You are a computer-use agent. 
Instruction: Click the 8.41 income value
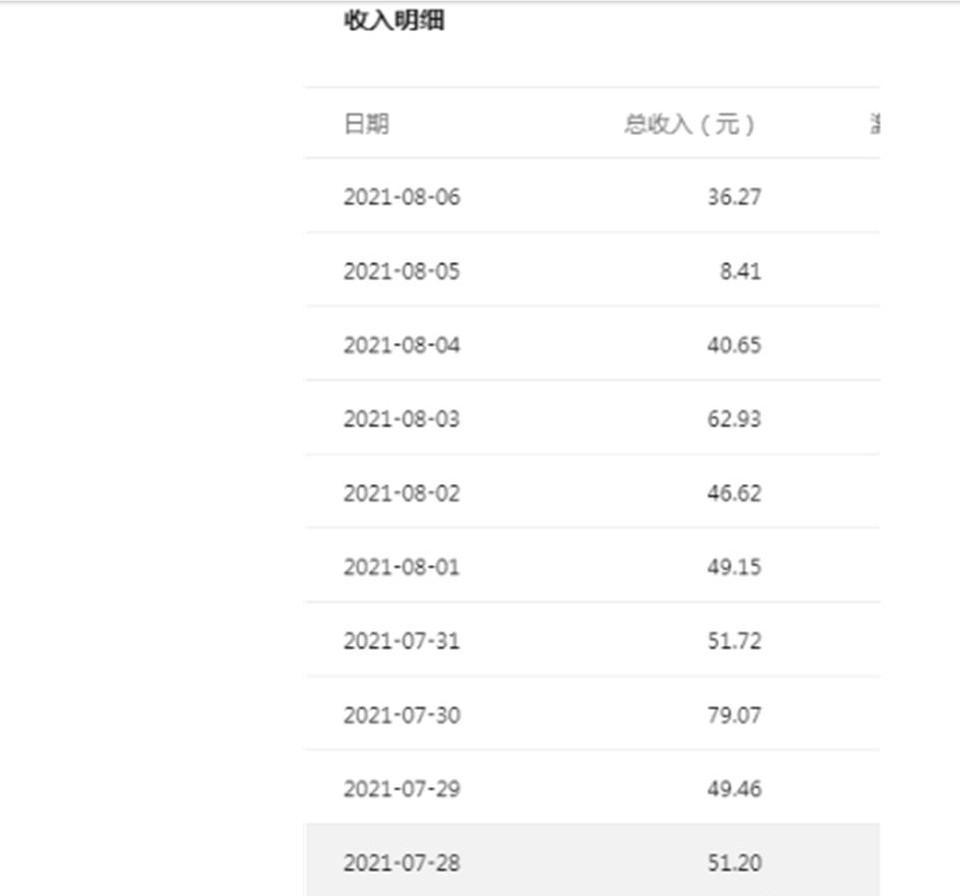(x=740, y=271)
